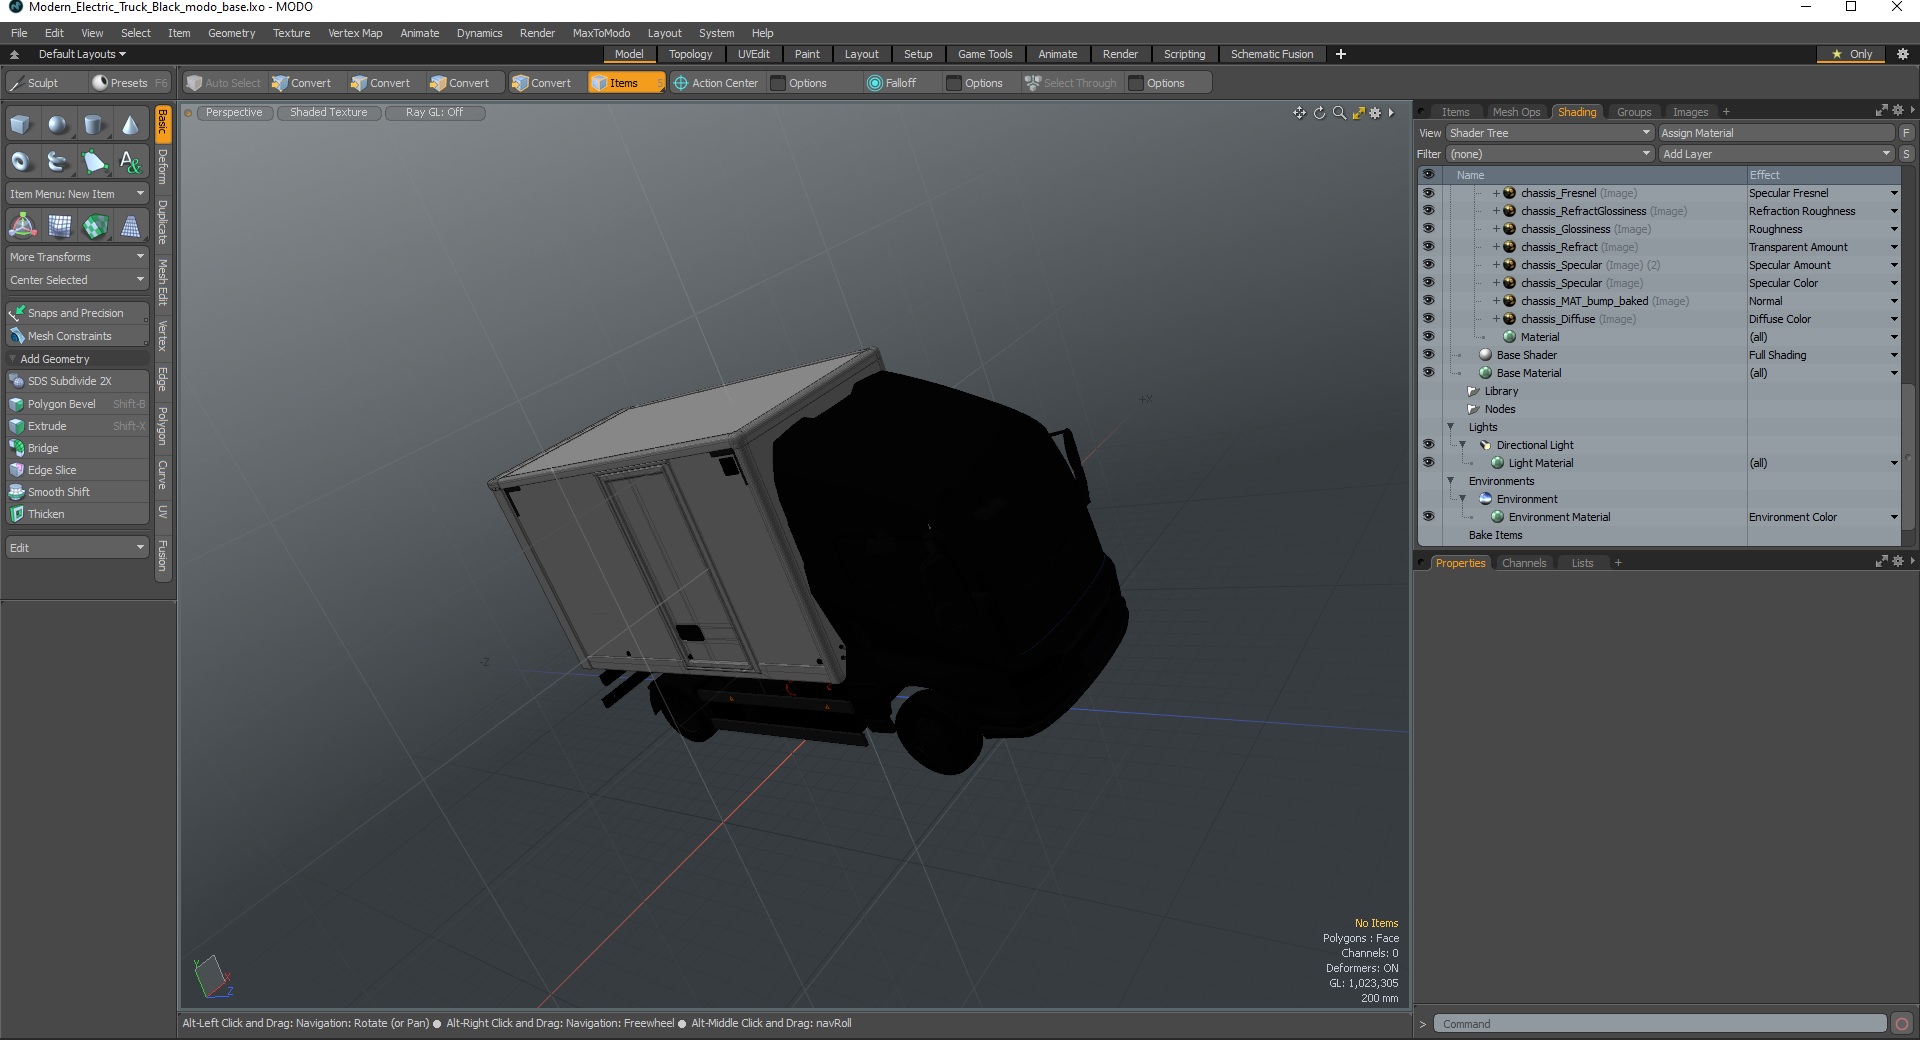
Task: Toggle visibility of Environment Material
Action: [x=1428, y=517]
